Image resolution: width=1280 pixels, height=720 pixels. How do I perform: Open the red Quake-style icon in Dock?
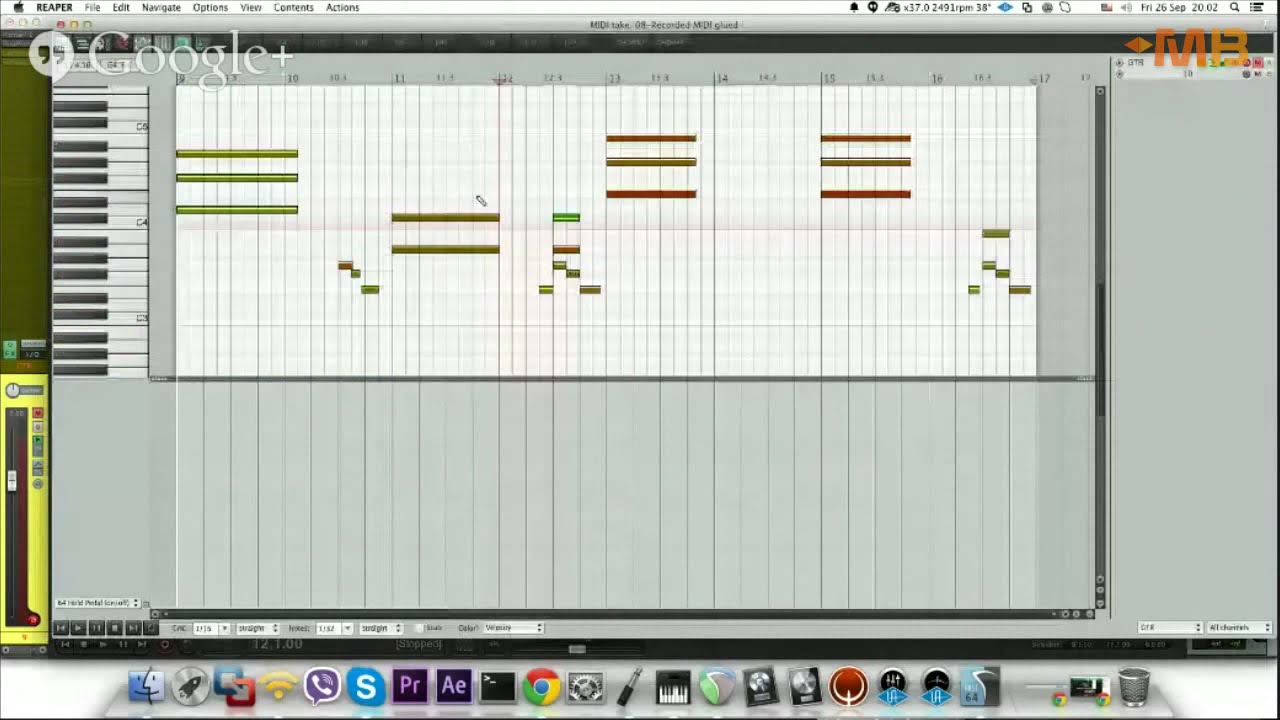tap(849, 687)
